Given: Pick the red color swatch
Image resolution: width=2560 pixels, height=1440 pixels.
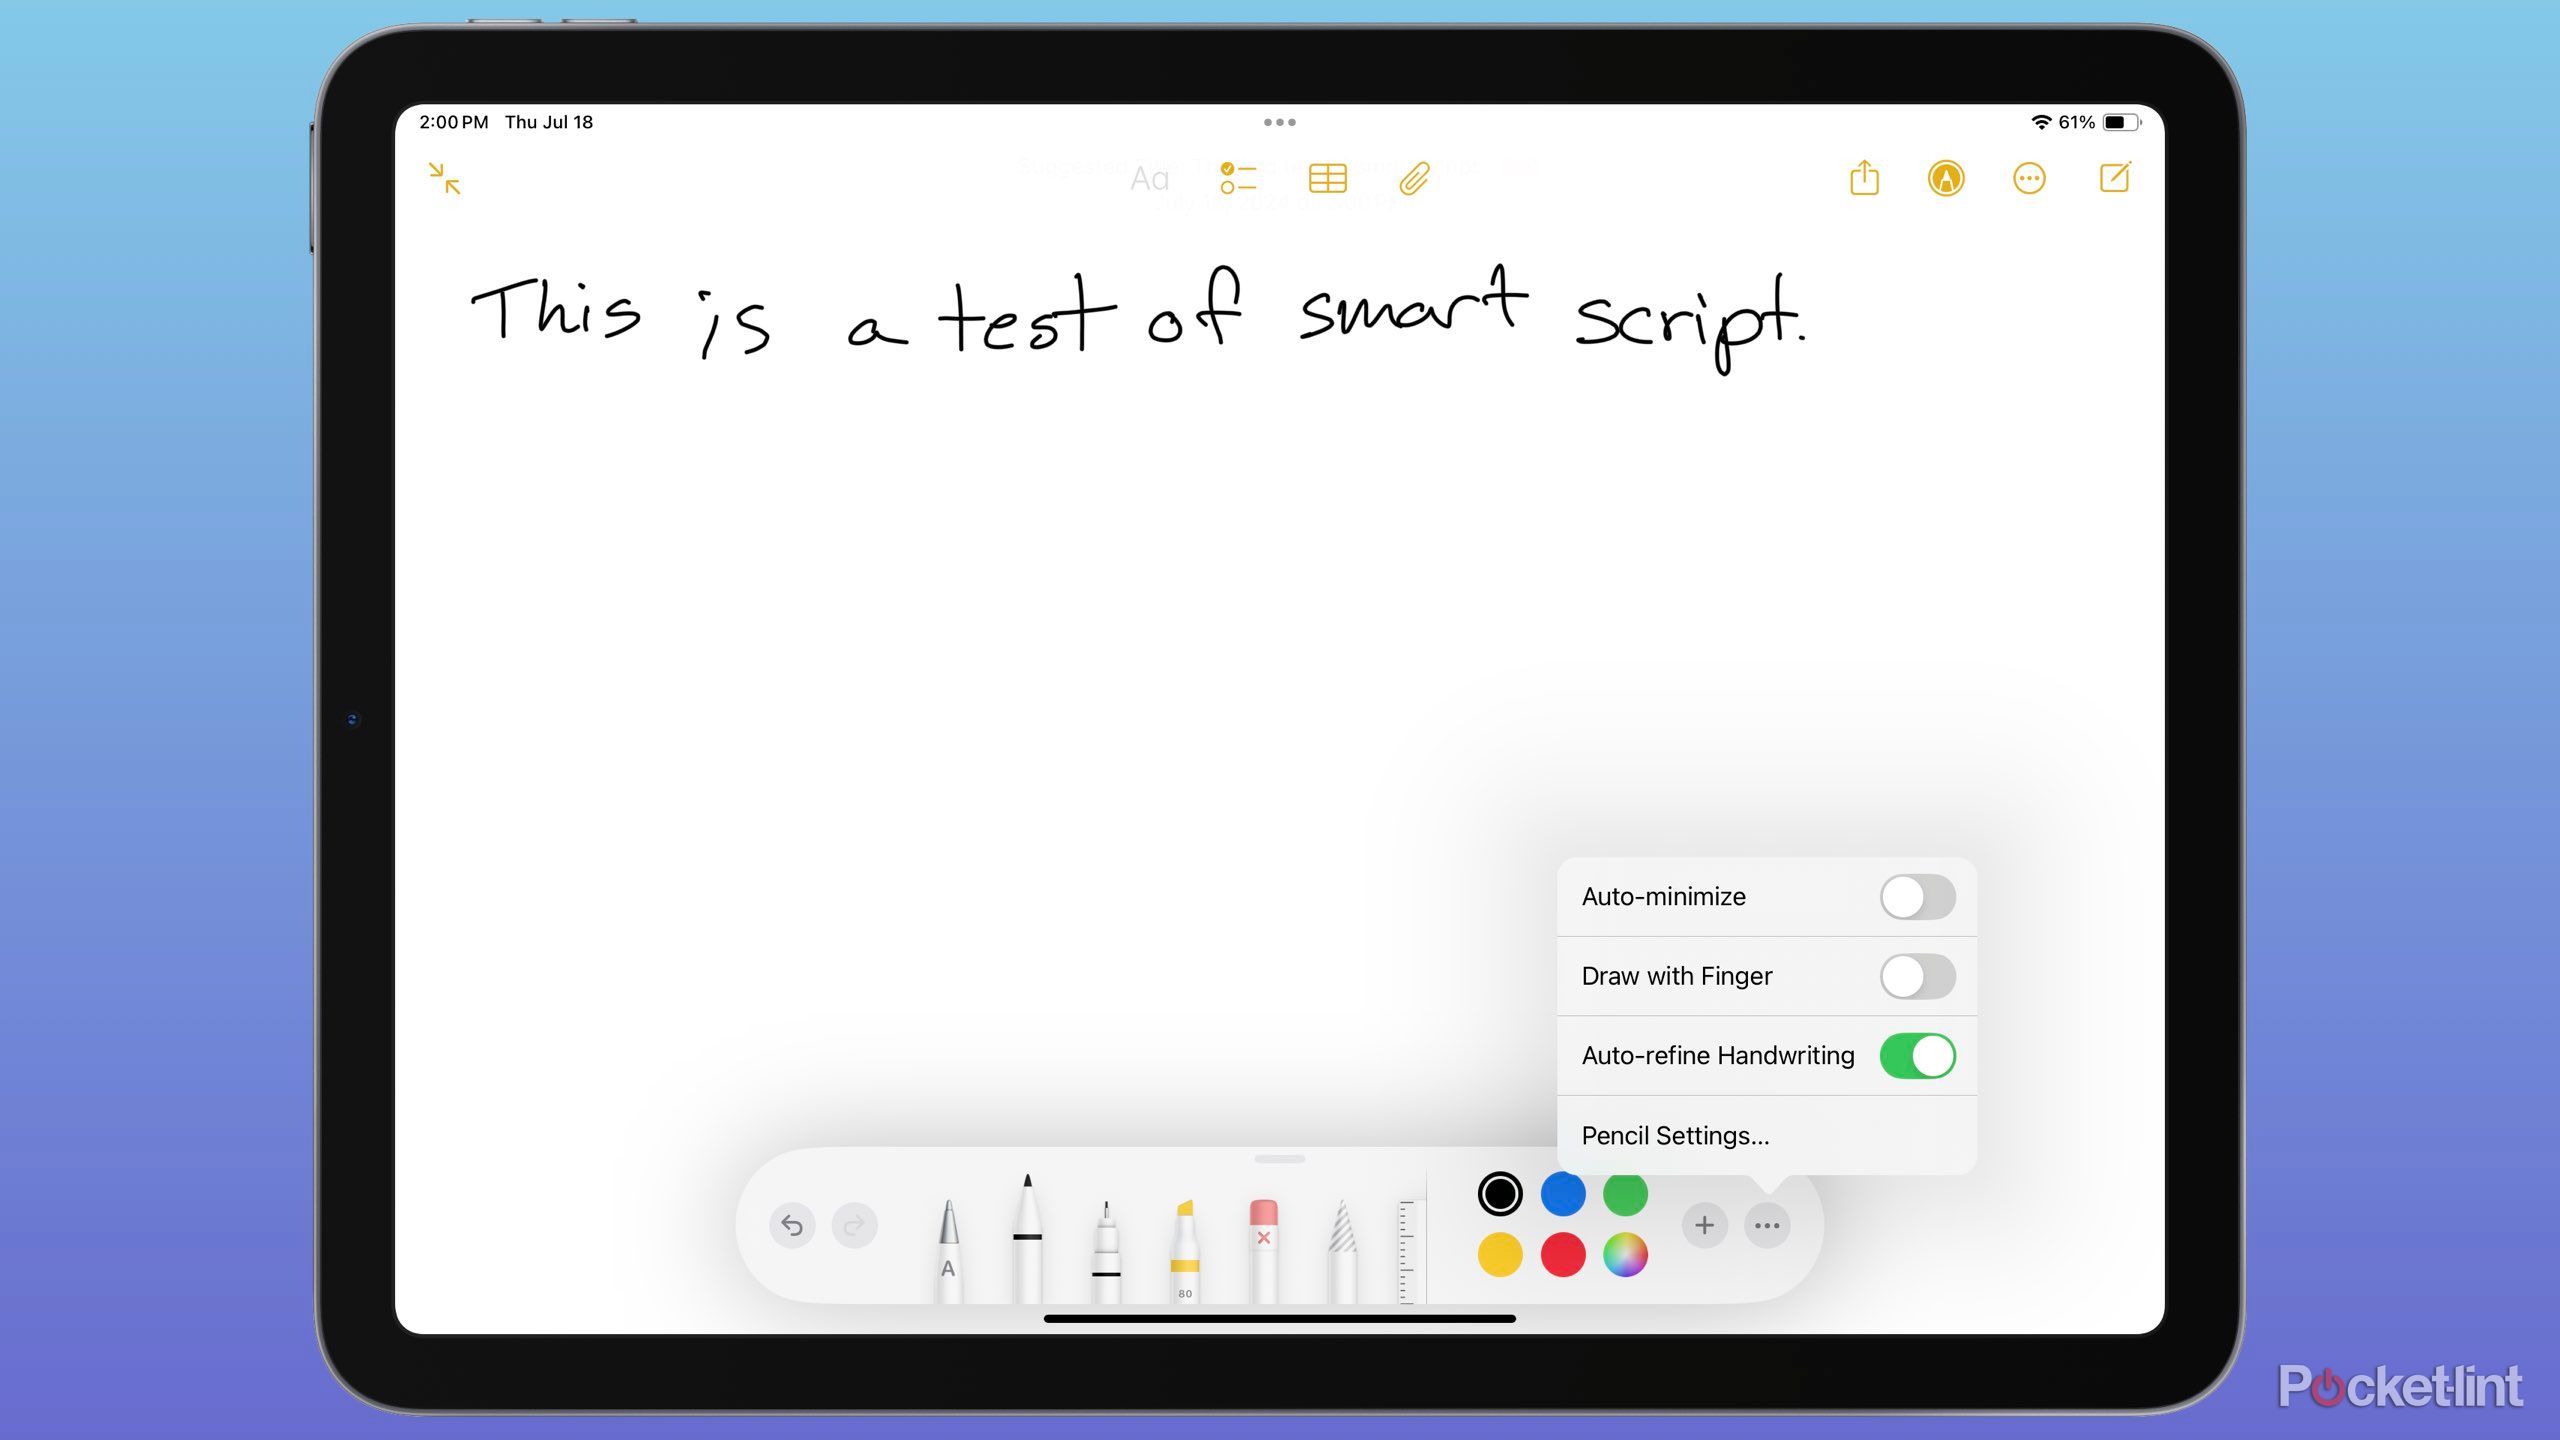Looking at the screenshot, I should tap(1563, 1255).
